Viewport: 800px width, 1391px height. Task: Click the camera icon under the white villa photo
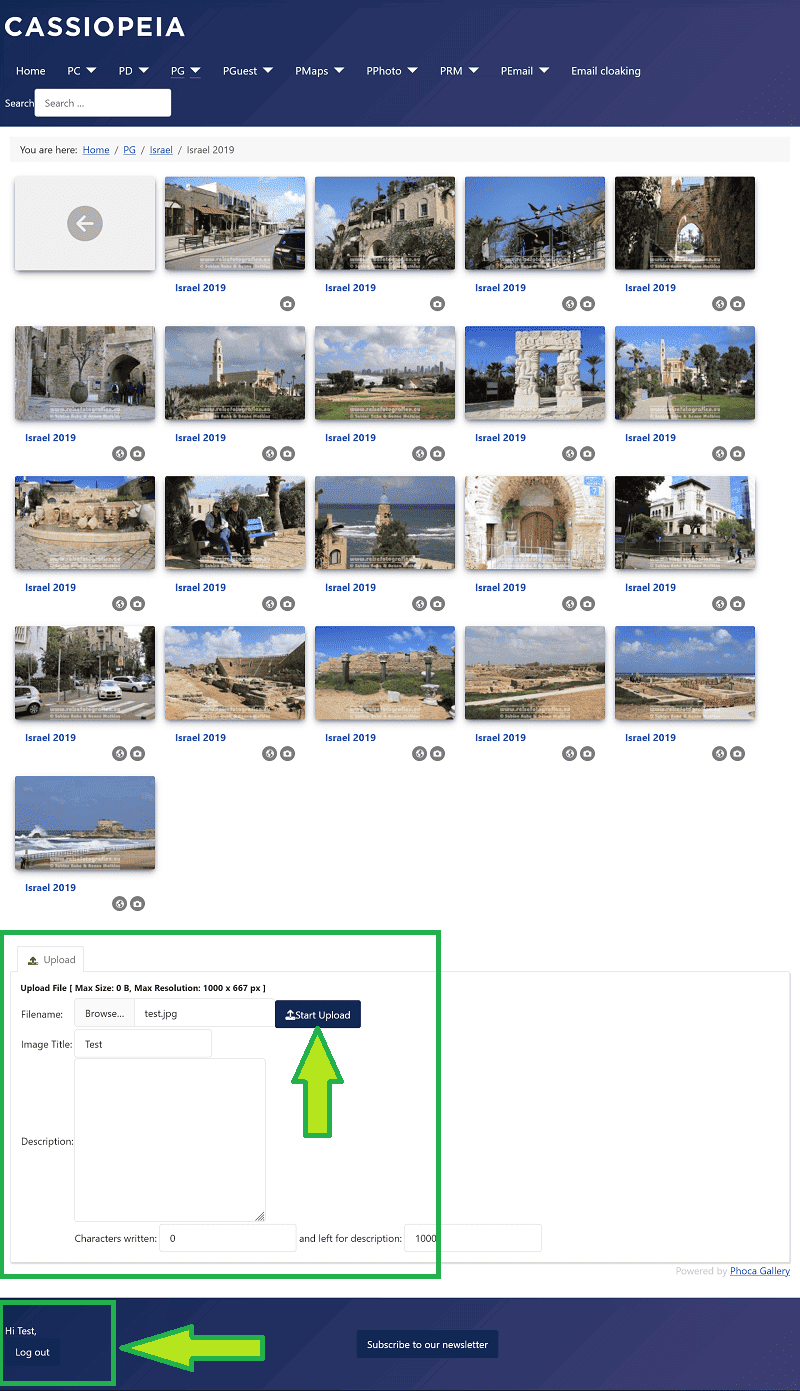[x=737, y=604]
